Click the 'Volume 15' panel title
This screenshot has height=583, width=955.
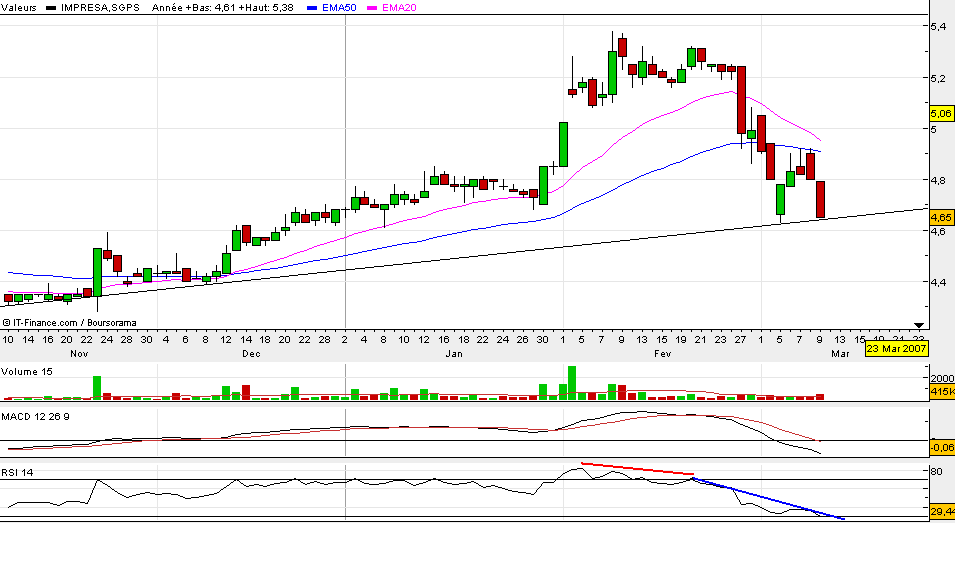pos(27,372)
